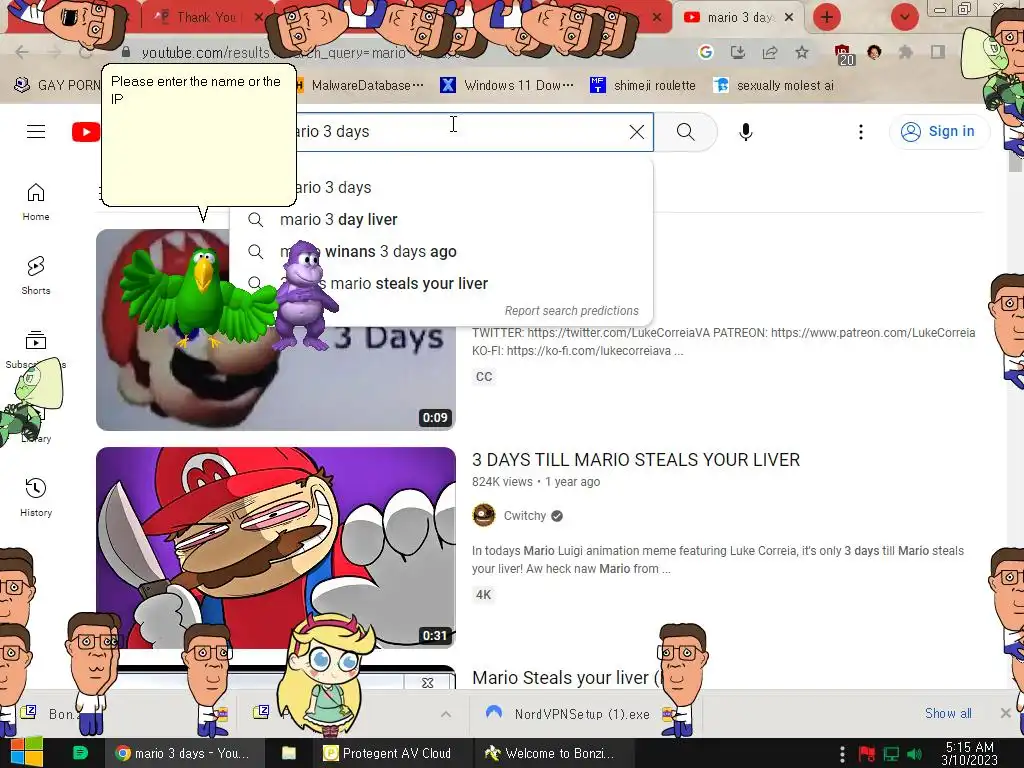The height and width of the screenshot is (768, 1024).
Task: Clear the search box with X icon
Action: [637, 132]
